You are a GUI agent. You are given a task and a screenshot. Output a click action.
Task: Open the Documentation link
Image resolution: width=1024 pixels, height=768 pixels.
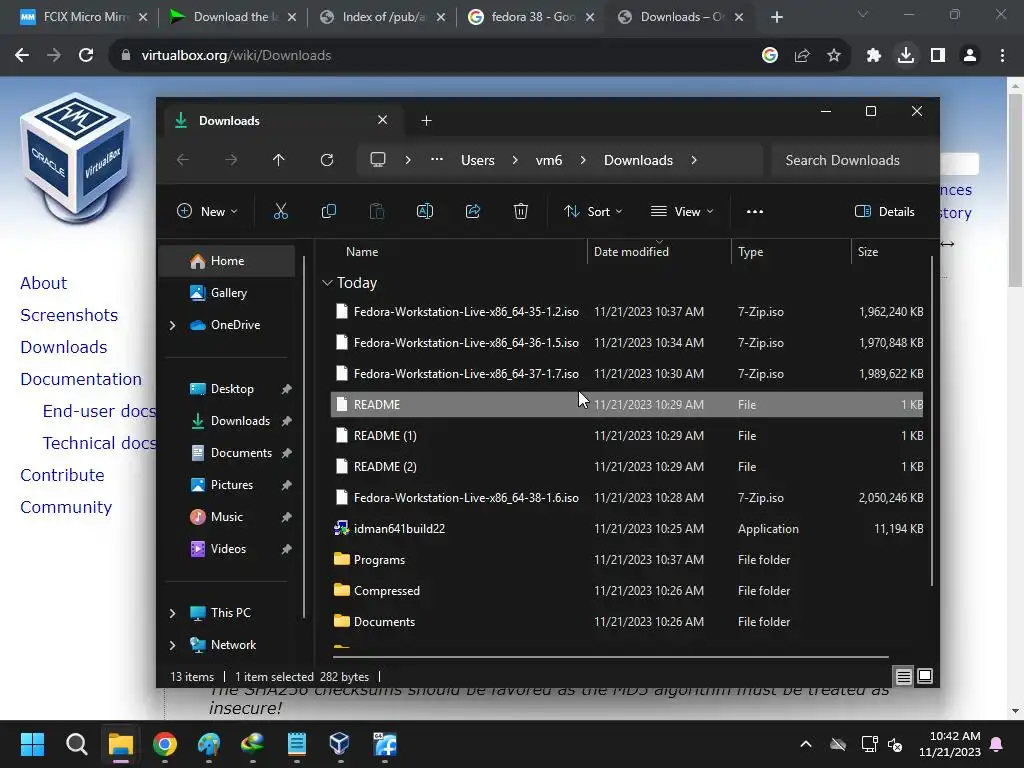(80, 379)
